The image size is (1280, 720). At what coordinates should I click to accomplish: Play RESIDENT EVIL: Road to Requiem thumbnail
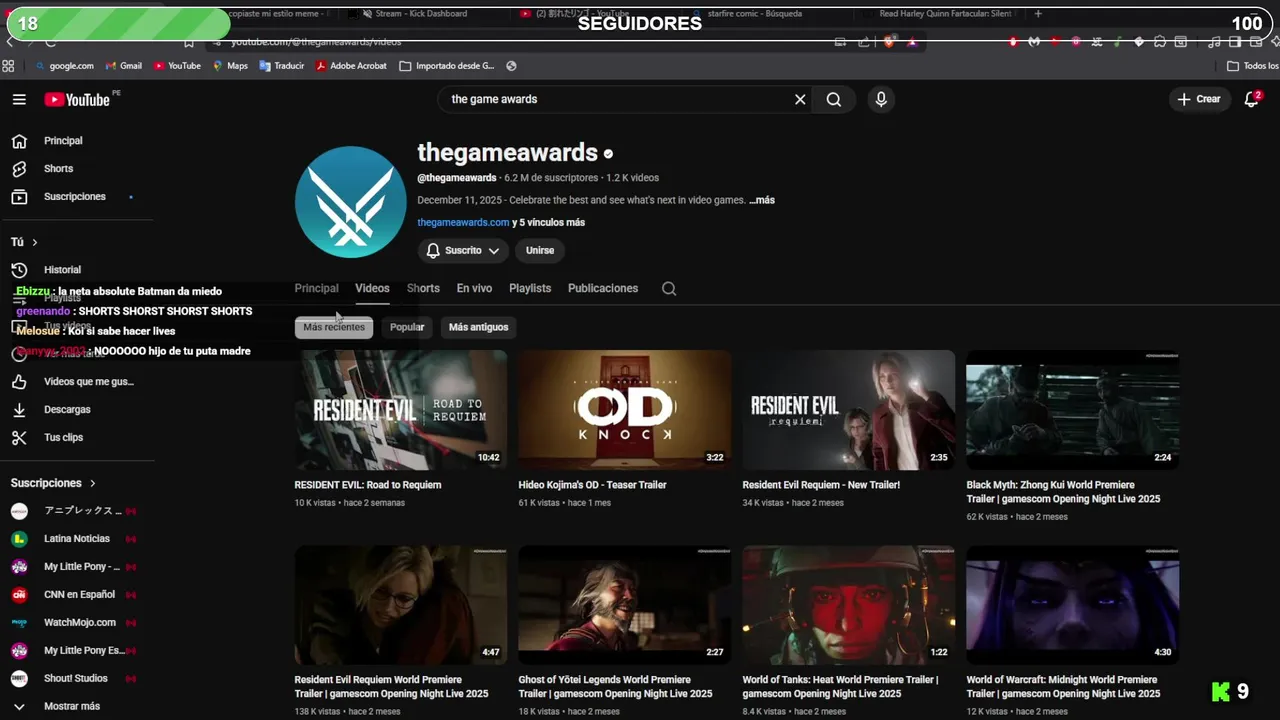(401, 410)
